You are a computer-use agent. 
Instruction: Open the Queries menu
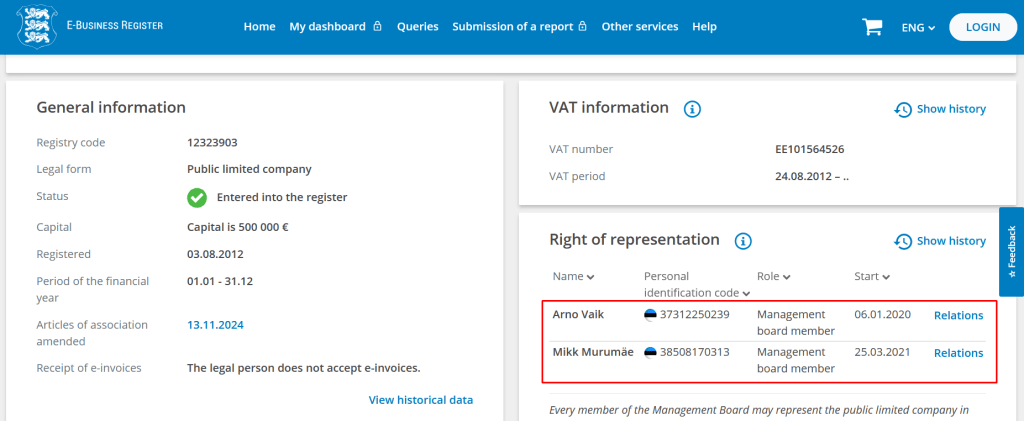click(417, 27)
